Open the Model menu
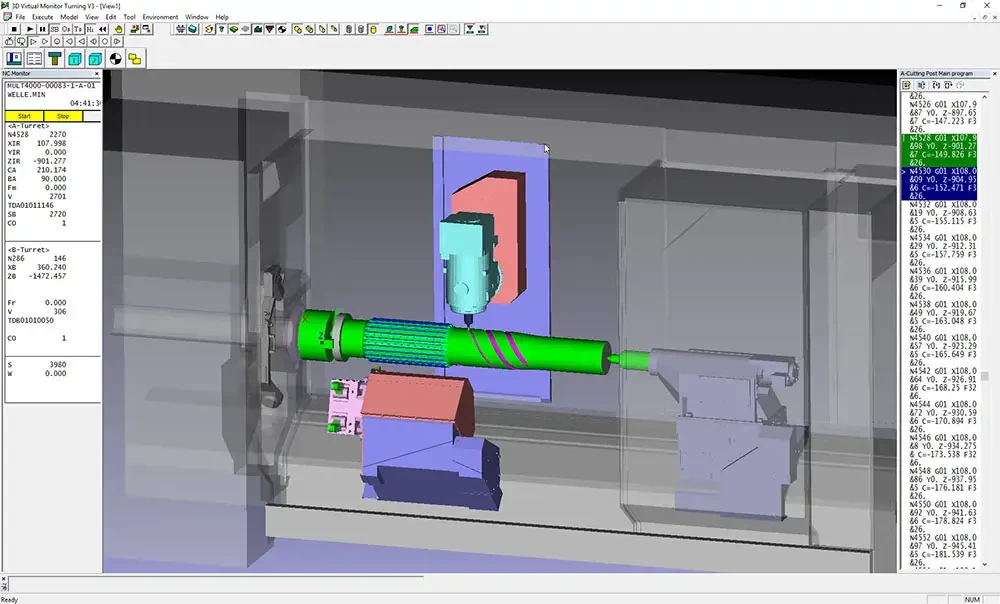The width and height of the screenshot is (1000, 604). (69, 17)
